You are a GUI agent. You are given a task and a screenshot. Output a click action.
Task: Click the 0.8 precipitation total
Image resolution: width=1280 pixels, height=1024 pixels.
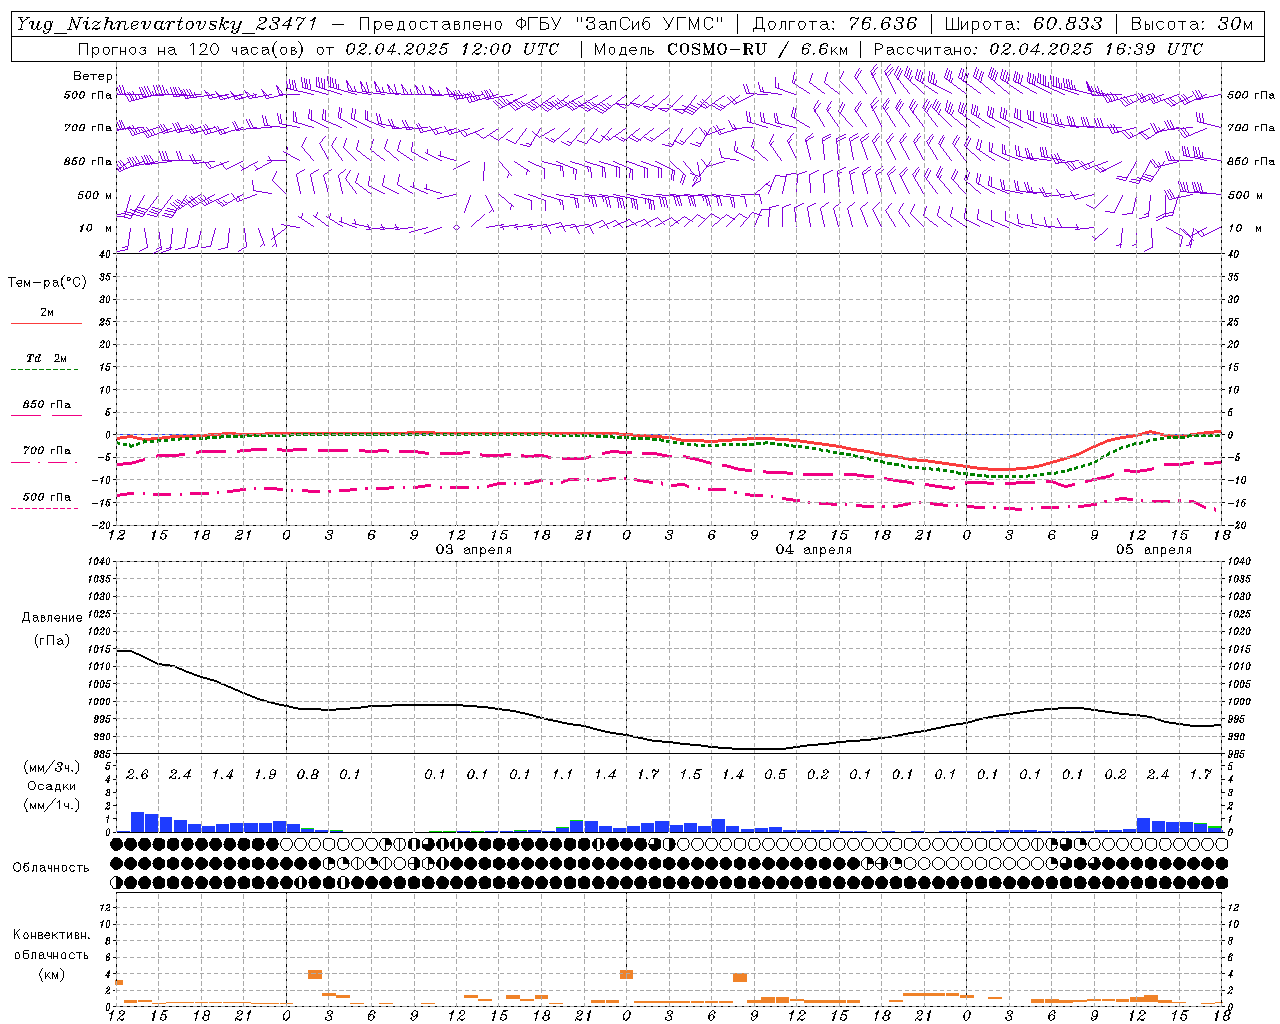click(307, 775)
